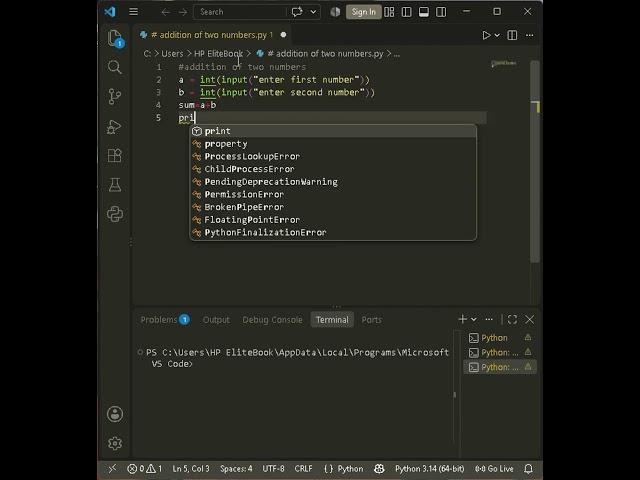Go forward with the right arrow

tap(183, 12)
